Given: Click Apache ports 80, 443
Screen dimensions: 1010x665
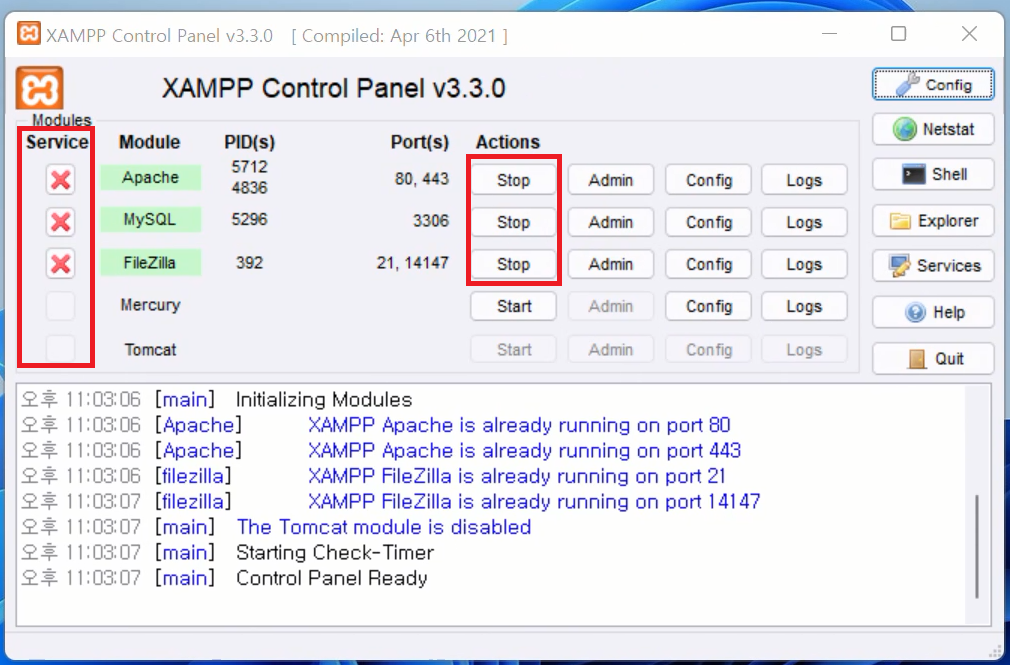Looking at the screenshot, I should pyautogui.click(x=422, y=178).
